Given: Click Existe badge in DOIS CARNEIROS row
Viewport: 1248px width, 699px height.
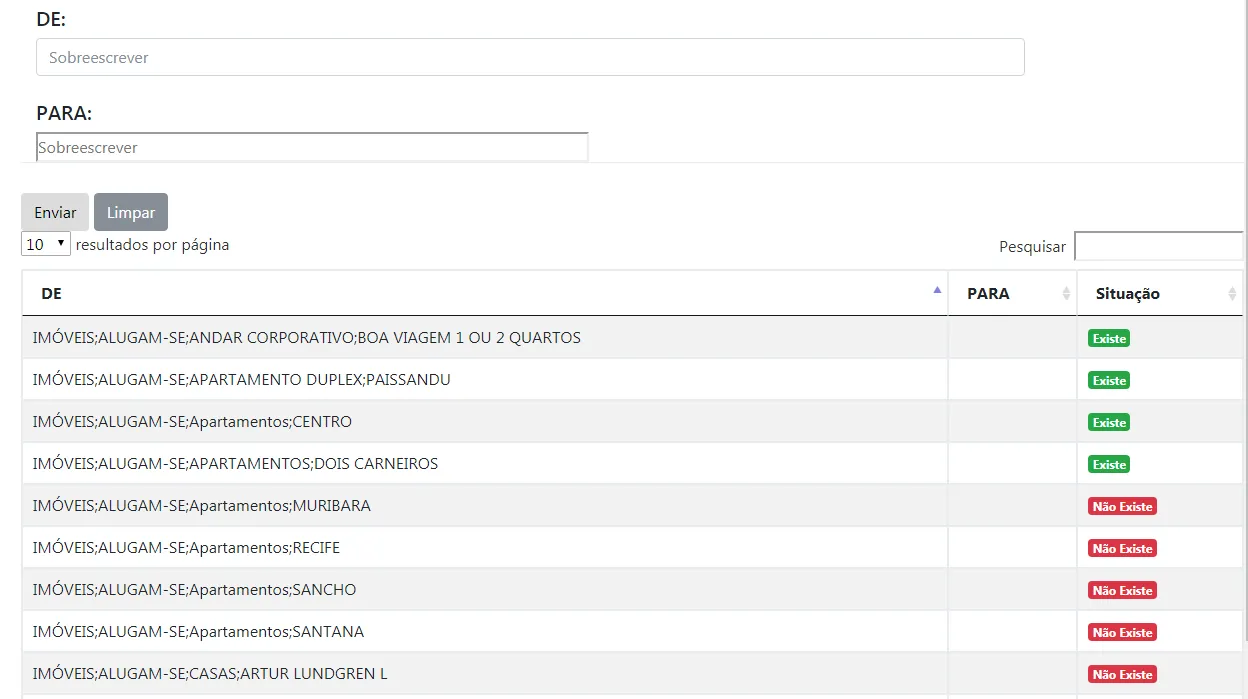Looking at the screenshot, I should pyautogui.click(x=1109, y=465).
